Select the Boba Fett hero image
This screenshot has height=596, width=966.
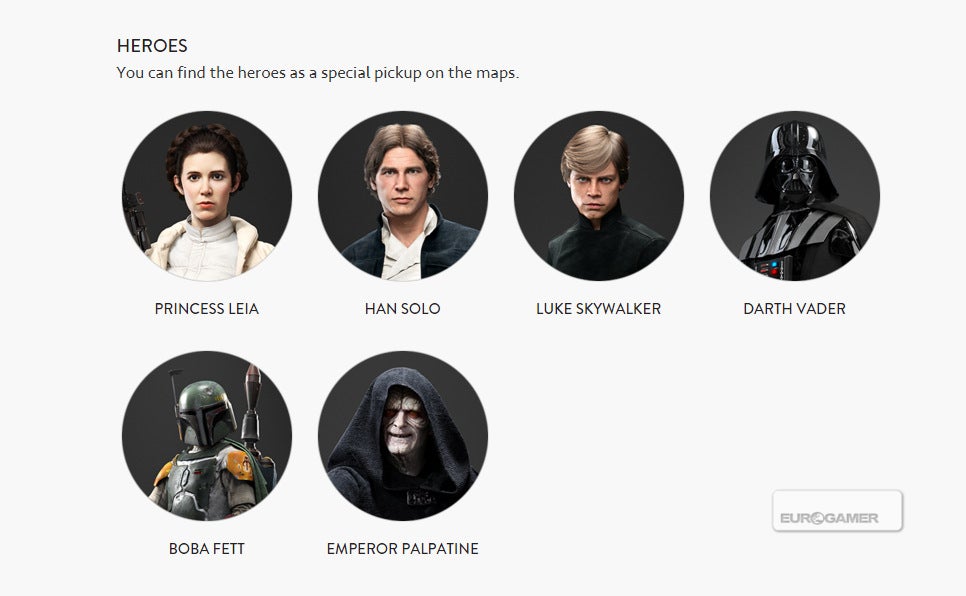coord(206,436)
